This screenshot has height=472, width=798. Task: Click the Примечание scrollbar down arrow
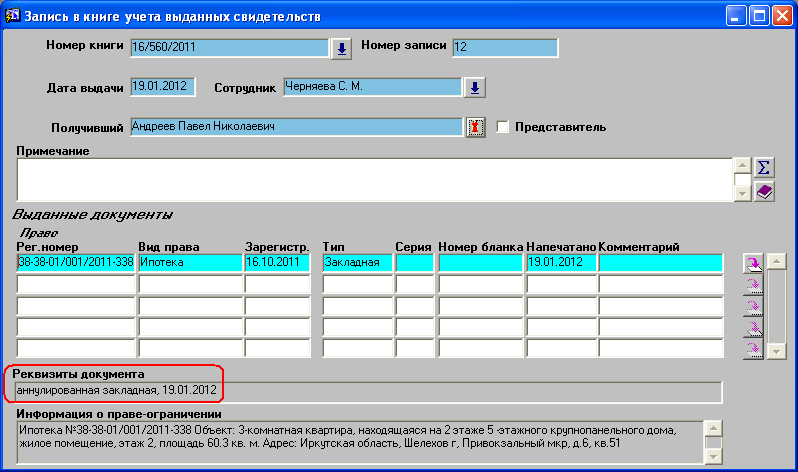pos(743,193)
